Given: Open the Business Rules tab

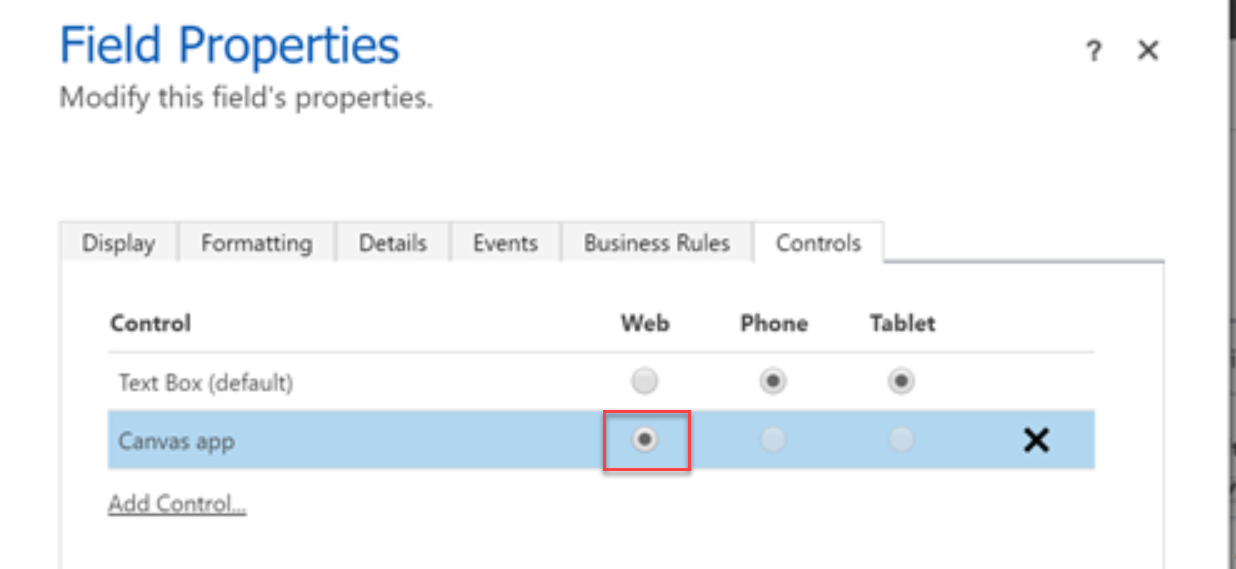Looking at the screenshot, I should pos(656,243).
